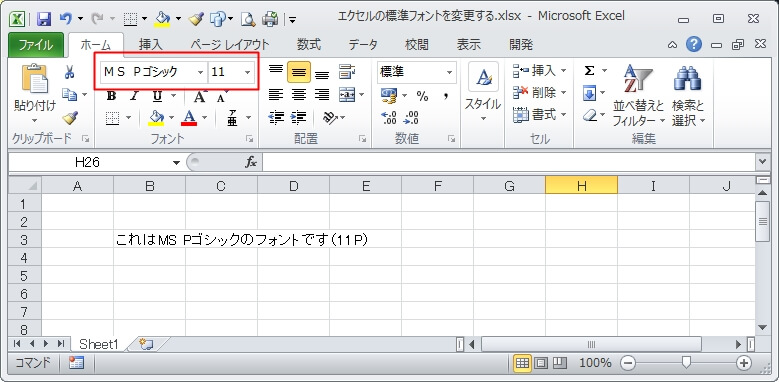
Task: Open print preview from quick access toolbar
Action: point(247,19)
